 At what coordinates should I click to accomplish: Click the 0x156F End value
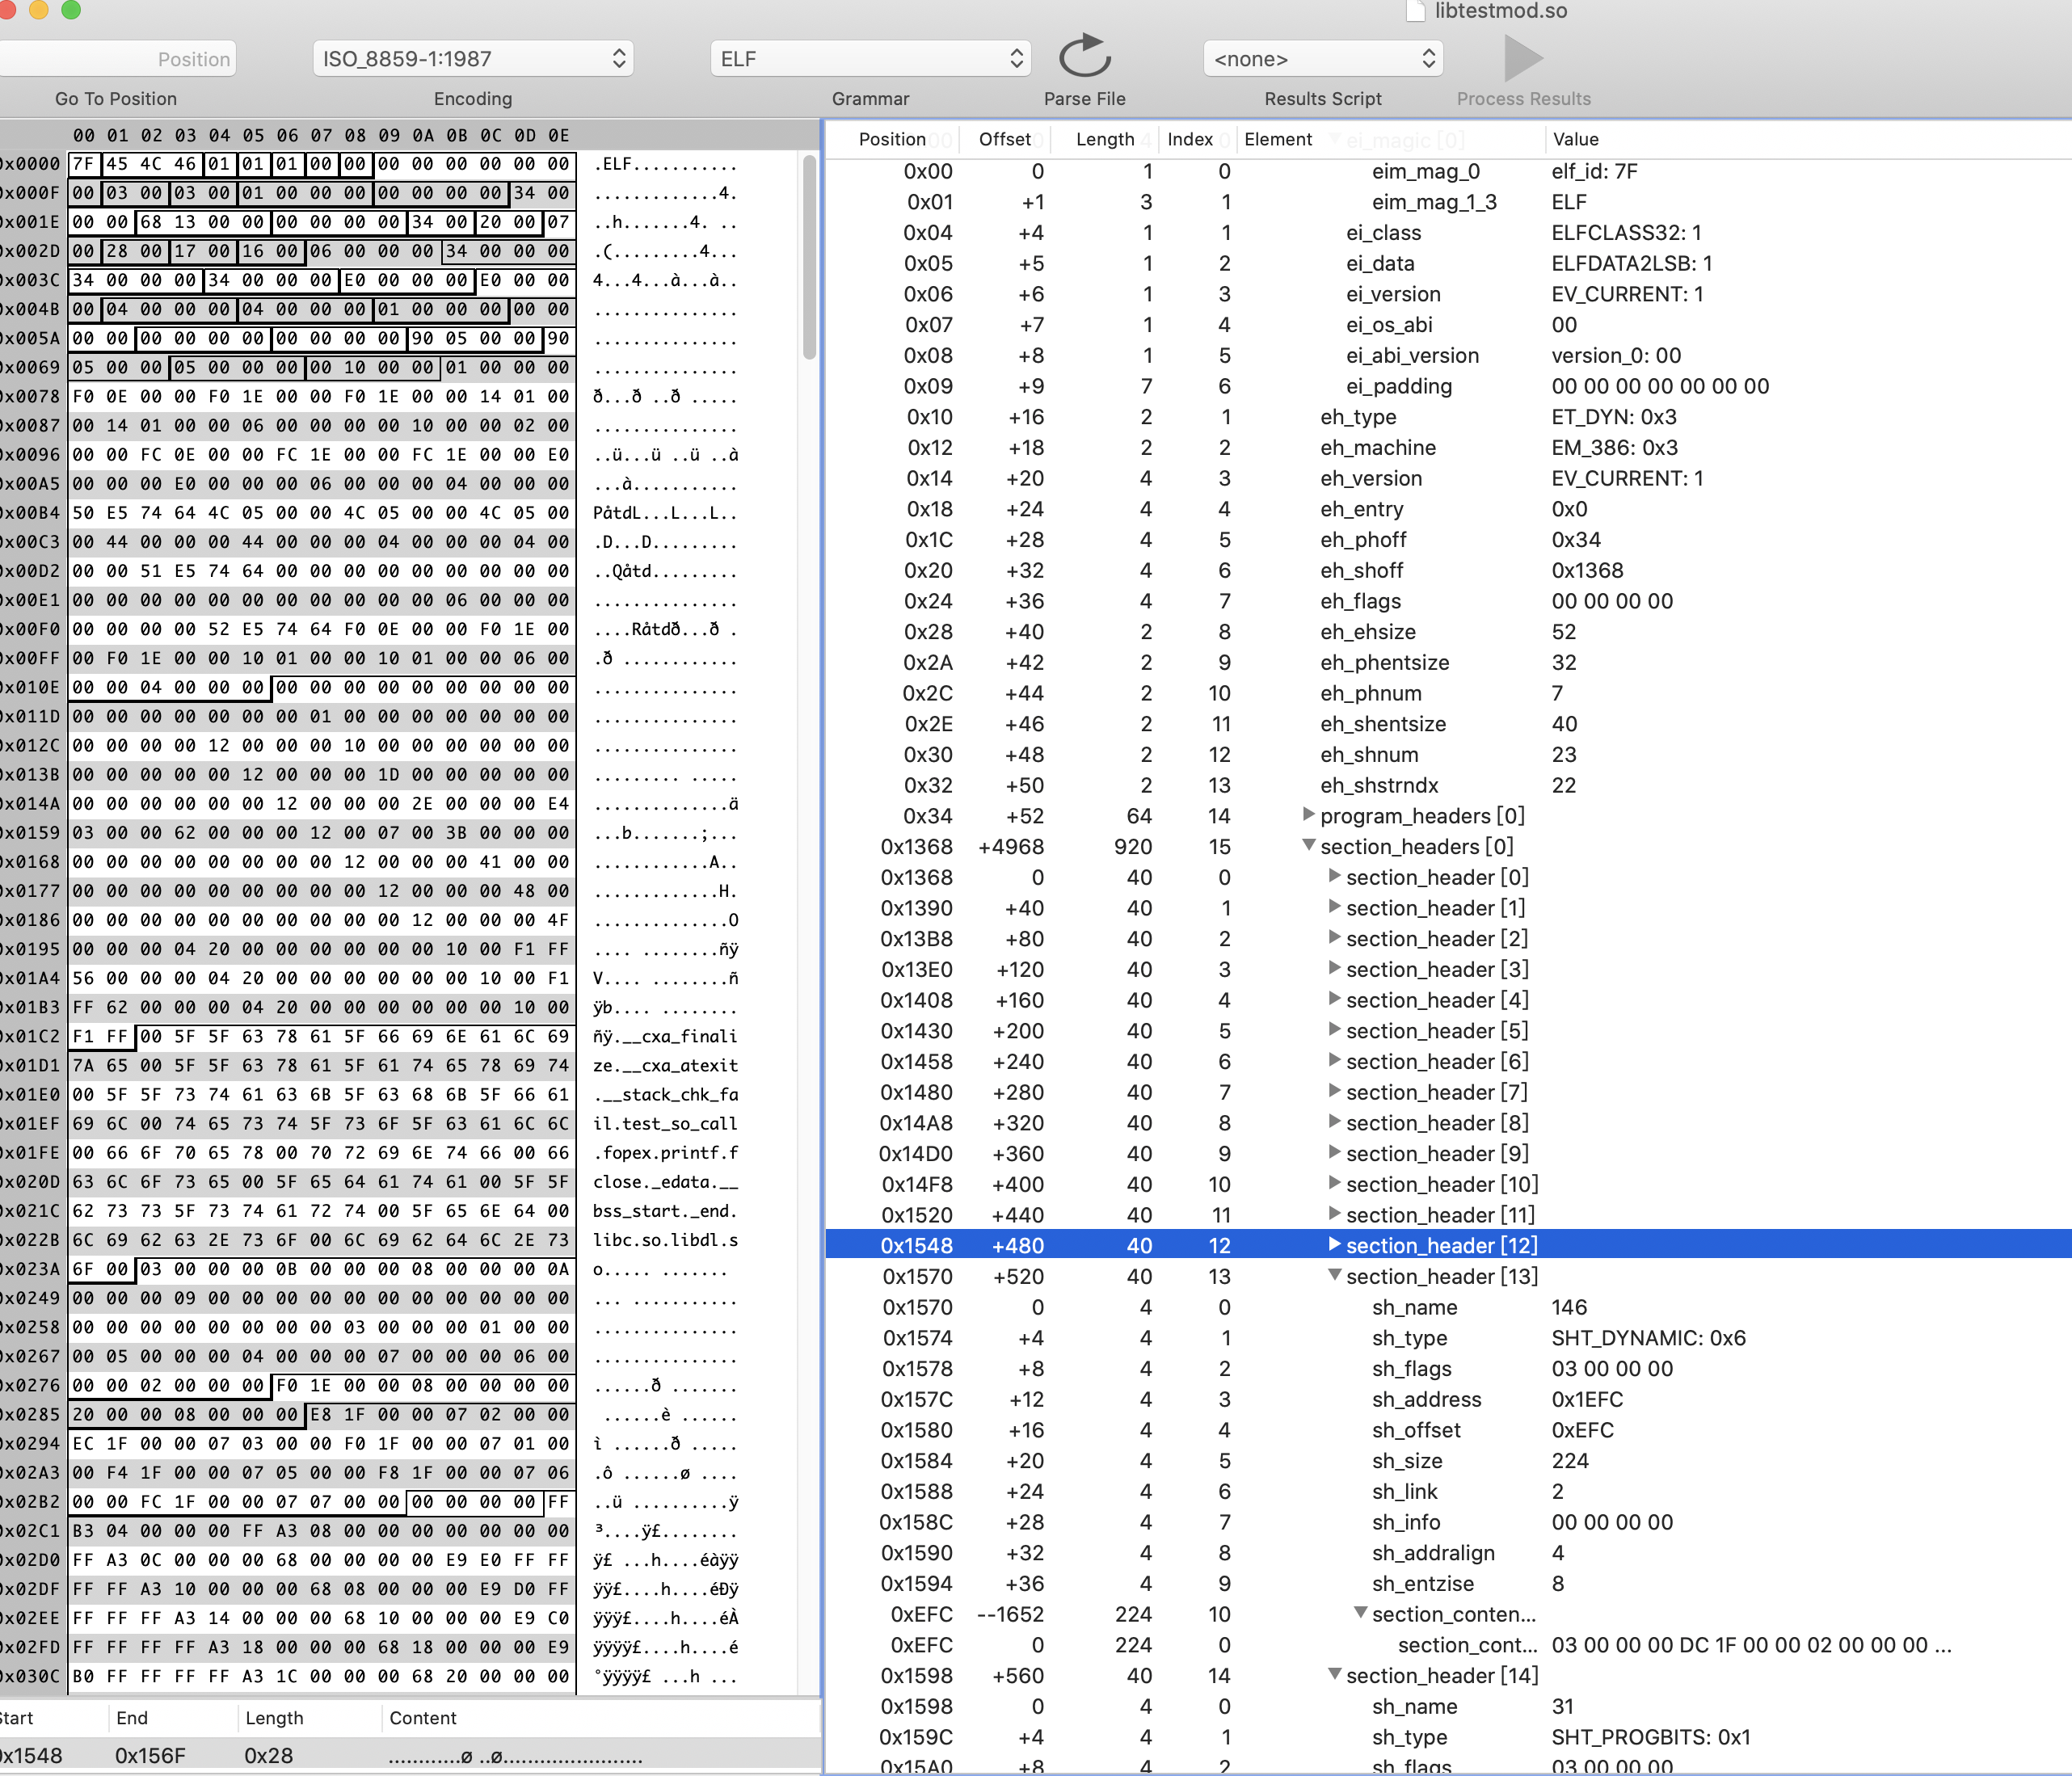150,1755
